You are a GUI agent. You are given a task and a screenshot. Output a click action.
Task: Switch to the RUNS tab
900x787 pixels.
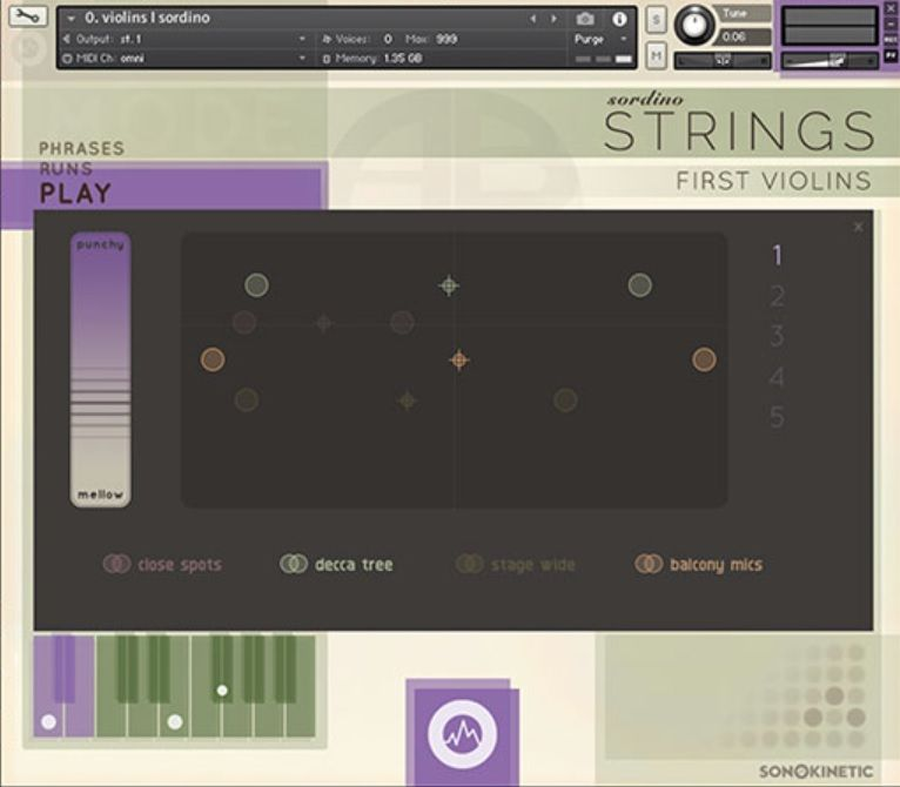[x=65, y=169]
